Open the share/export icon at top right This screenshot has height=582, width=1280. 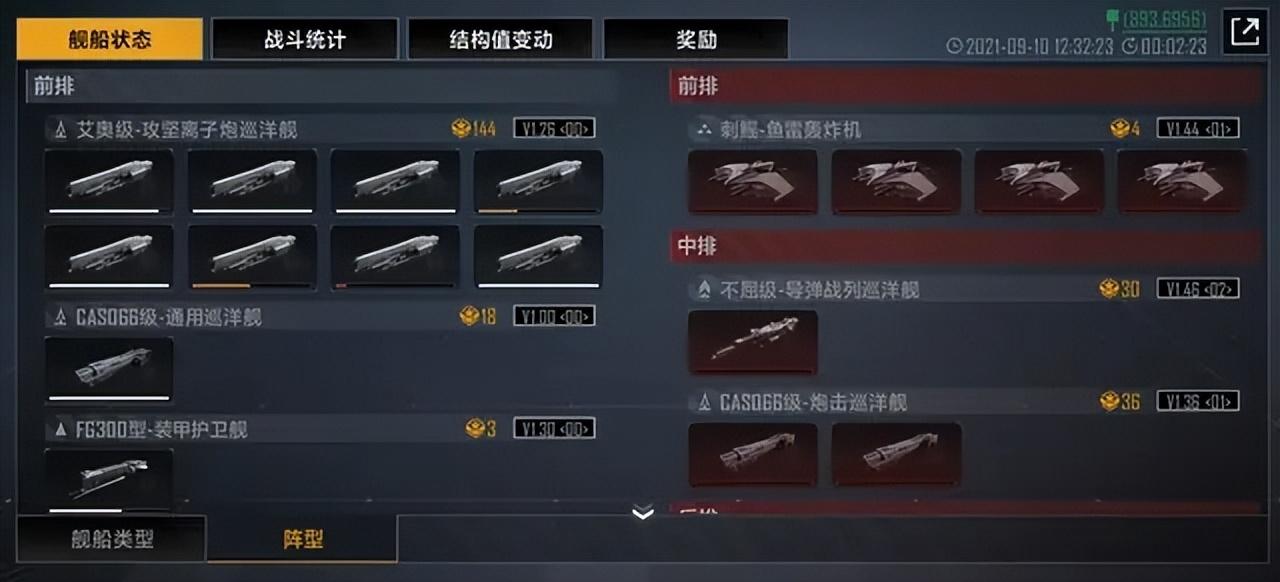tap(1245, 31)
